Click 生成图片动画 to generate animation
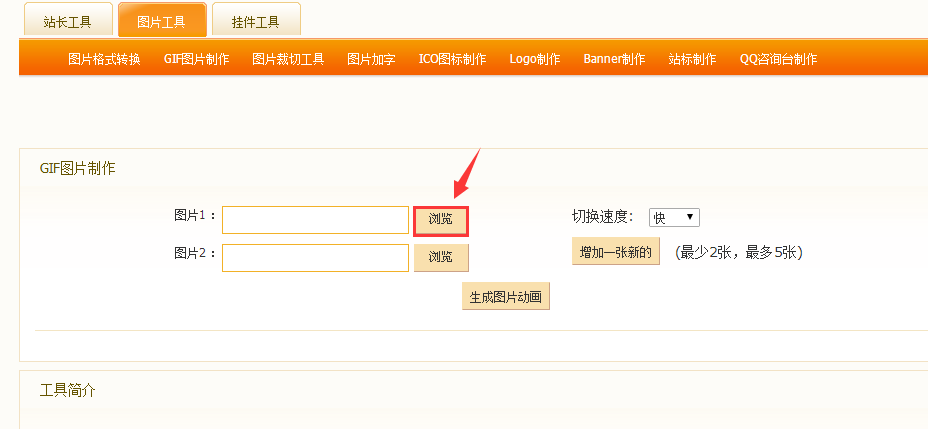 point(505,296)
